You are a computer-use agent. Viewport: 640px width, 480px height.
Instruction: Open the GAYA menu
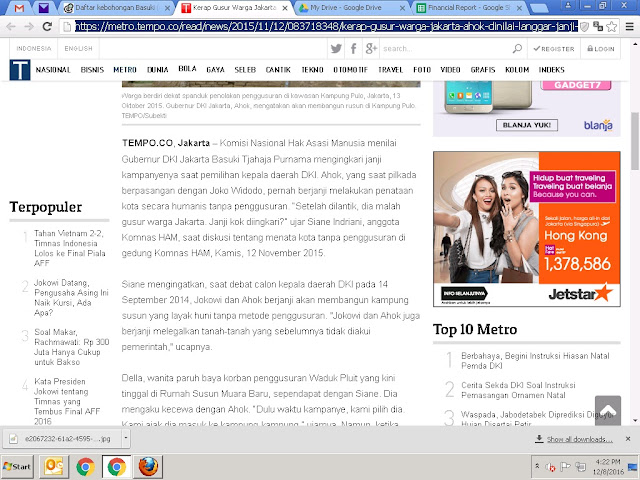(216, 70)
